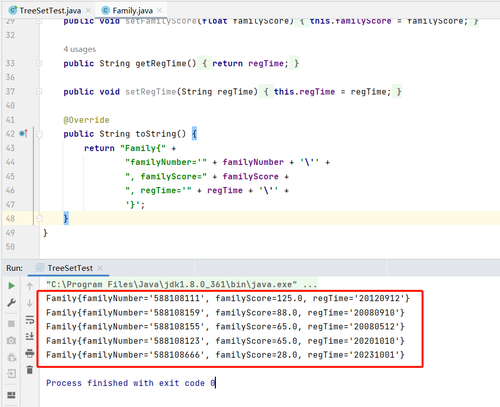Click familyNumber field on line 44

253,162
